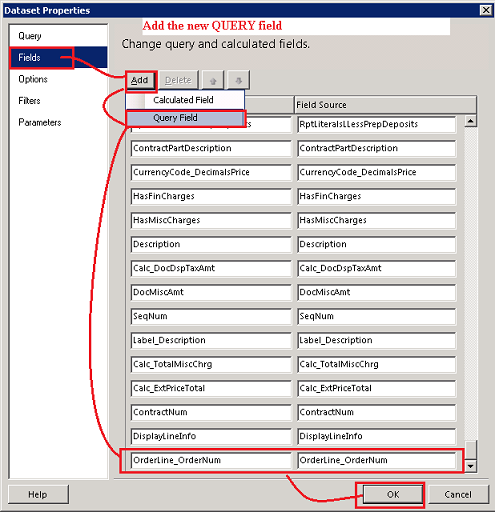Close the Dataset Properties dialog
Screen dimensions: 495x512
pyautogui.click(x=486, y=10)
